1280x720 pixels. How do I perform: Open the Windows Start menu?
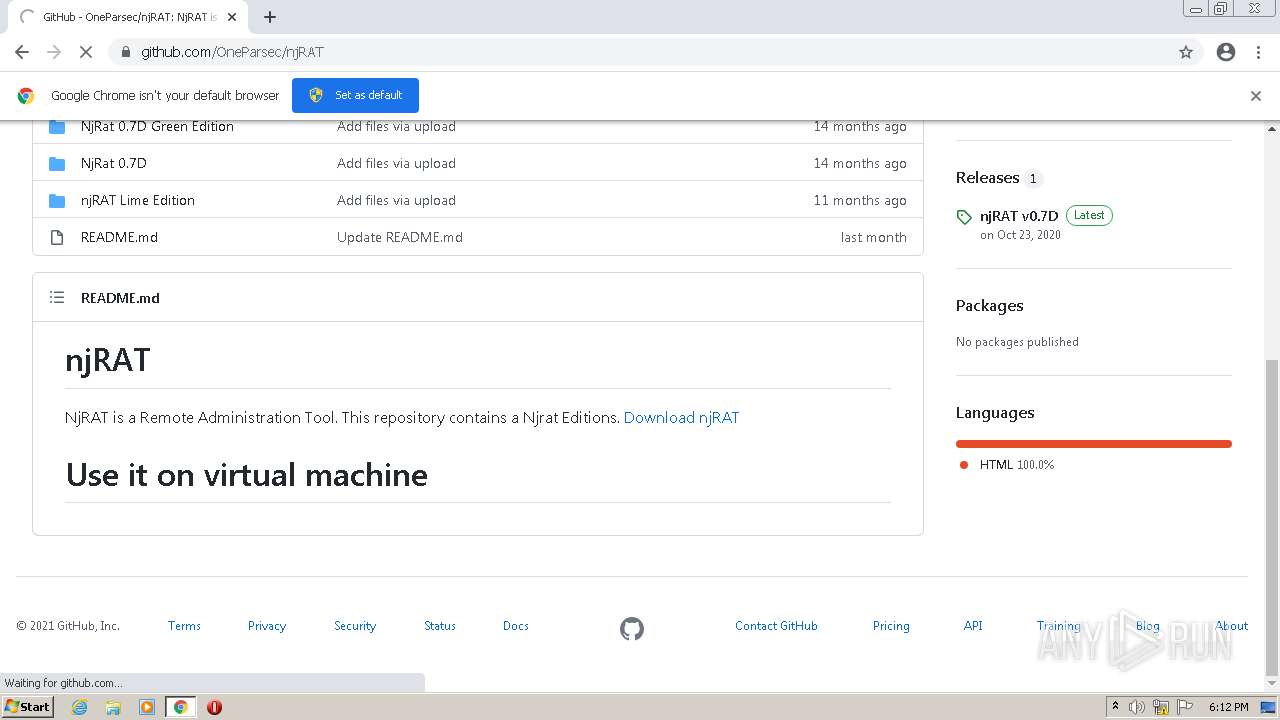[28, 707]
